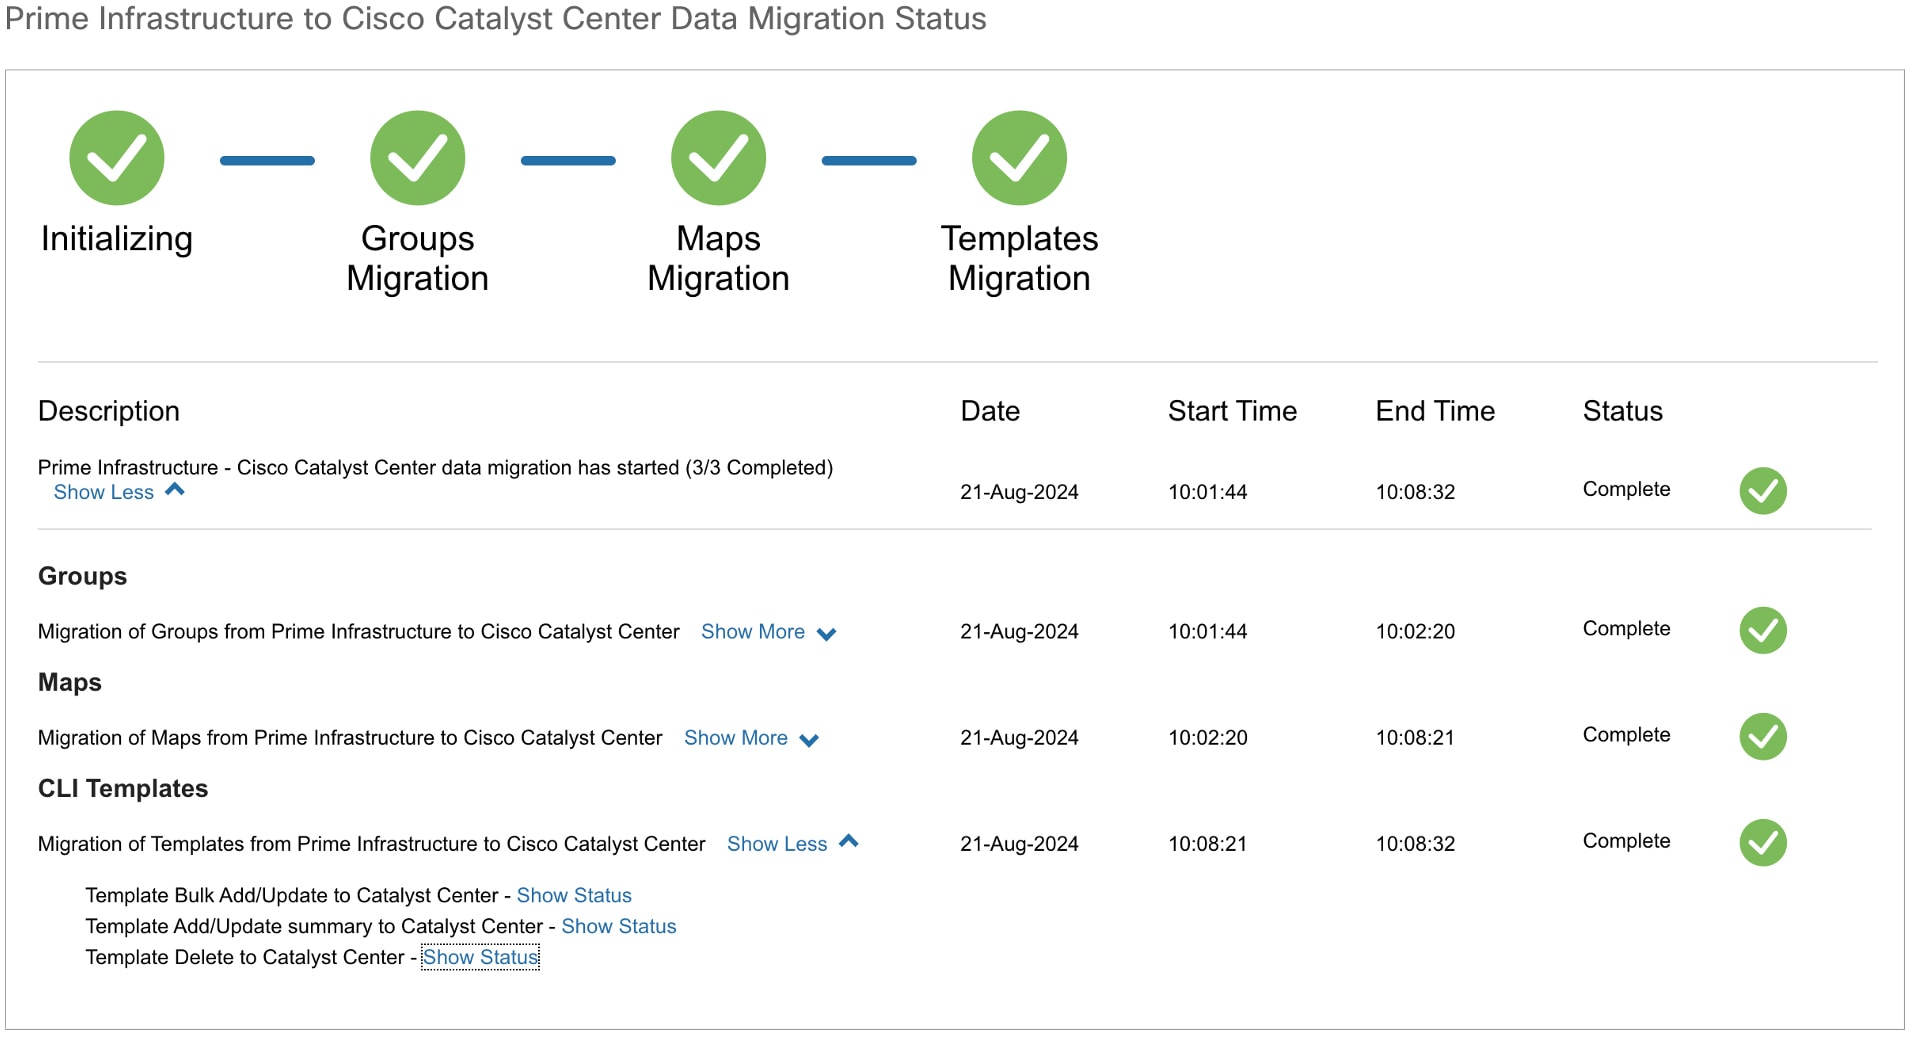Image resolution: width=1913 pixels, height=1037 pixels.
Task: Expand Groups migration details with Show More
Action: click(753, 632)
